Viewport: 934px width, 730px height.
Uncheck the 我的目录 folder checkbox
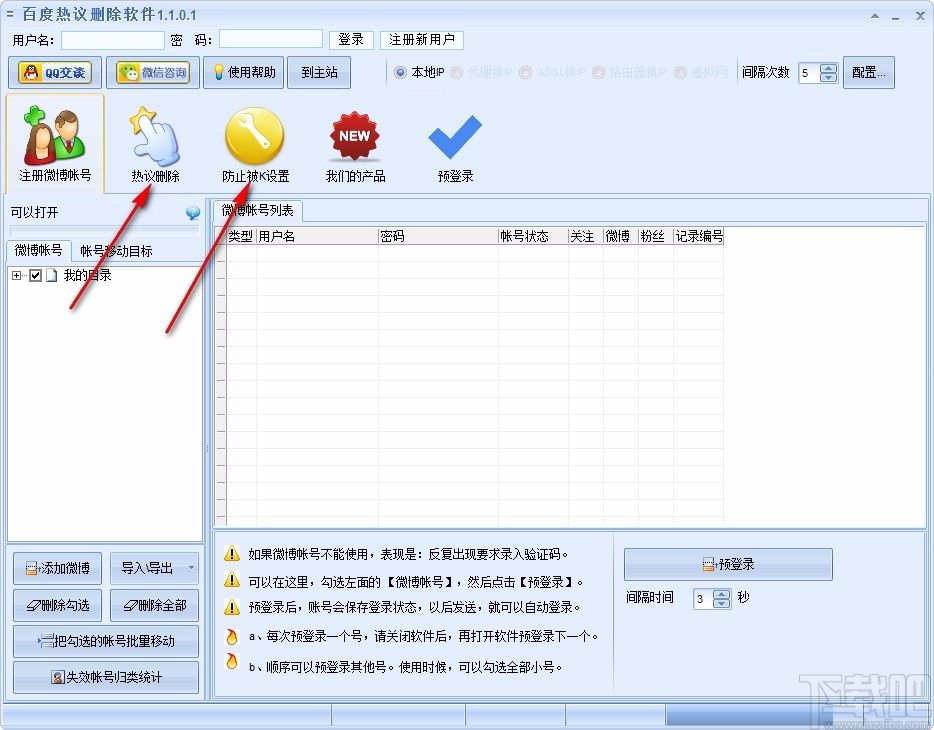point(36,276)
